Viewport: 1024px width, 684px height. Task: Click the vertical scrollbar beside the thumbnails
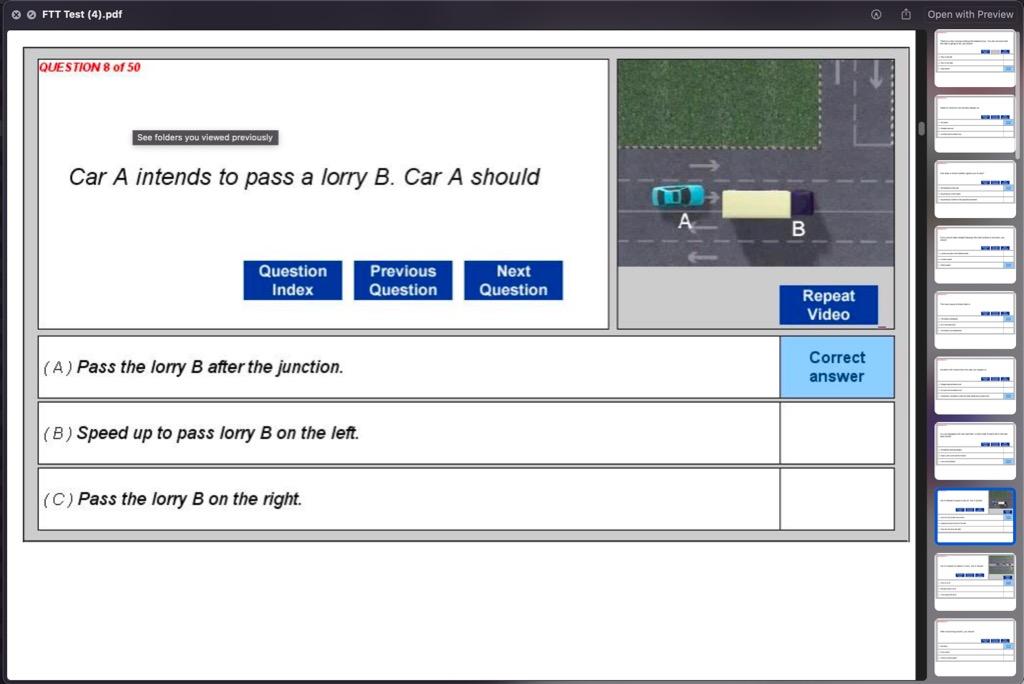pyautogui.click(x=921, y=128)
